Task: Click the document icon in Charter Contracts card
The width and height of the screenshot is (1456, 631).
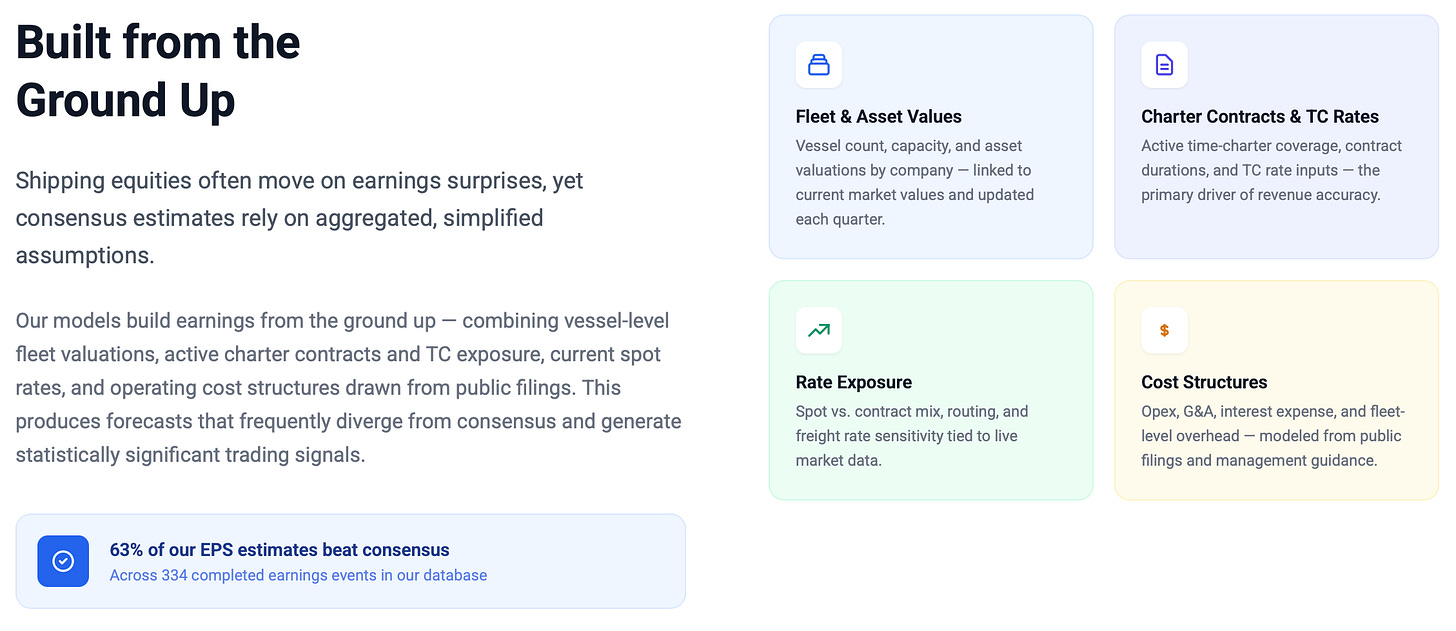Action: [x=1164, y=65]
